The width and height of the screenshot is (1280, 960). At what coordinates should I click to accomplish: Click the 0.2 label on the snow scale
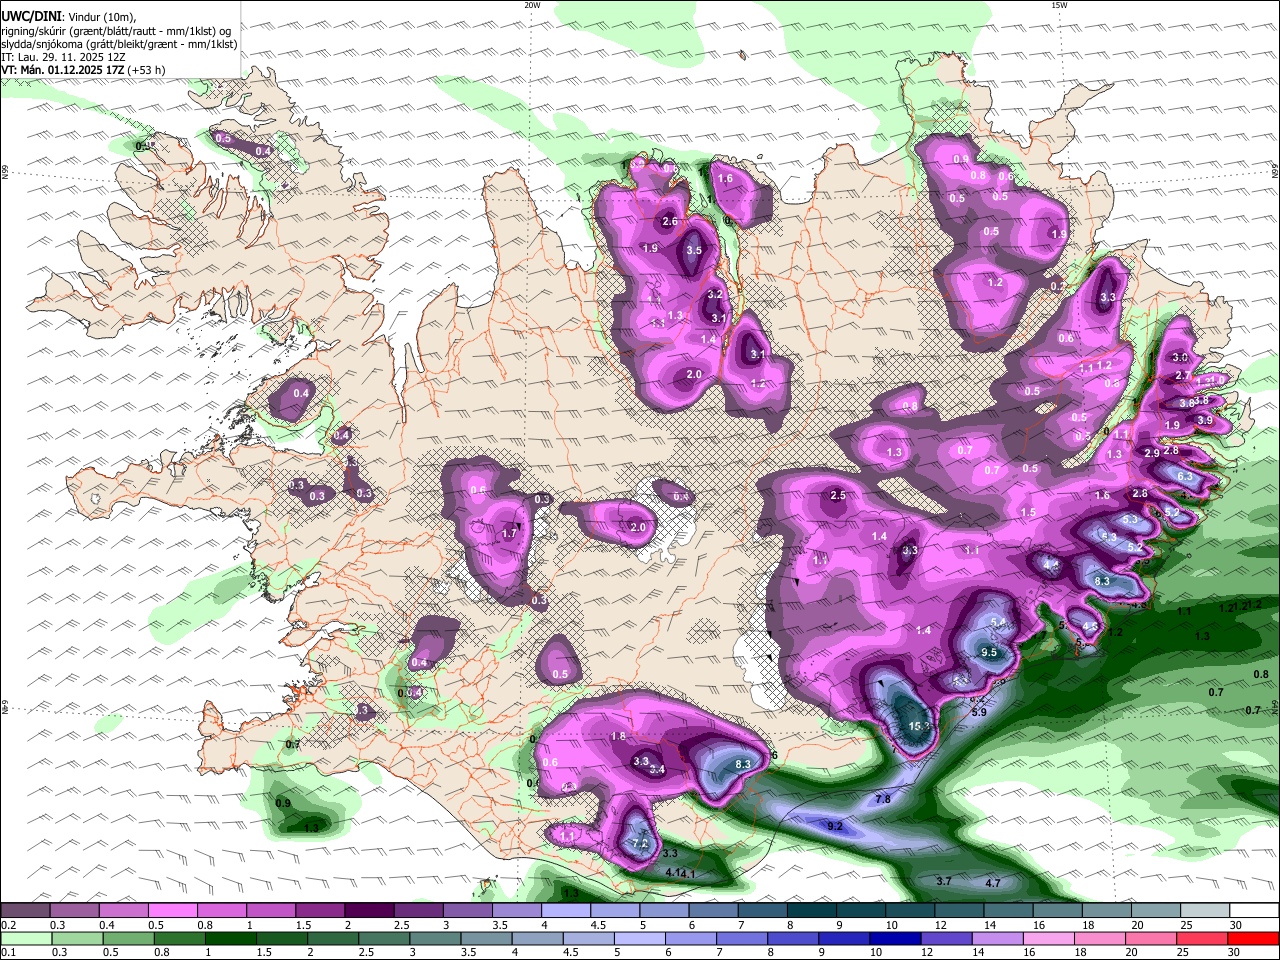point(8,925)
